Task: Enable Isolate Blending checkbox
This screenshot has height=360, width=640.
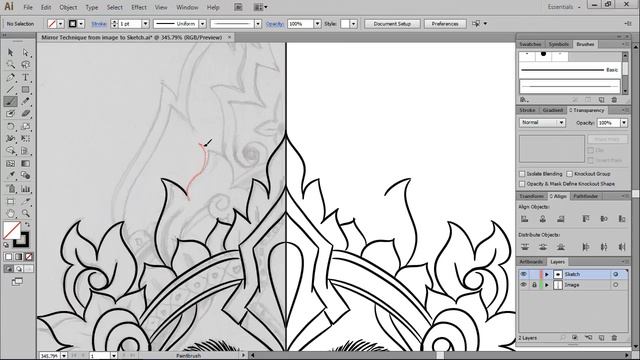Action: click(x=522, y=174)
